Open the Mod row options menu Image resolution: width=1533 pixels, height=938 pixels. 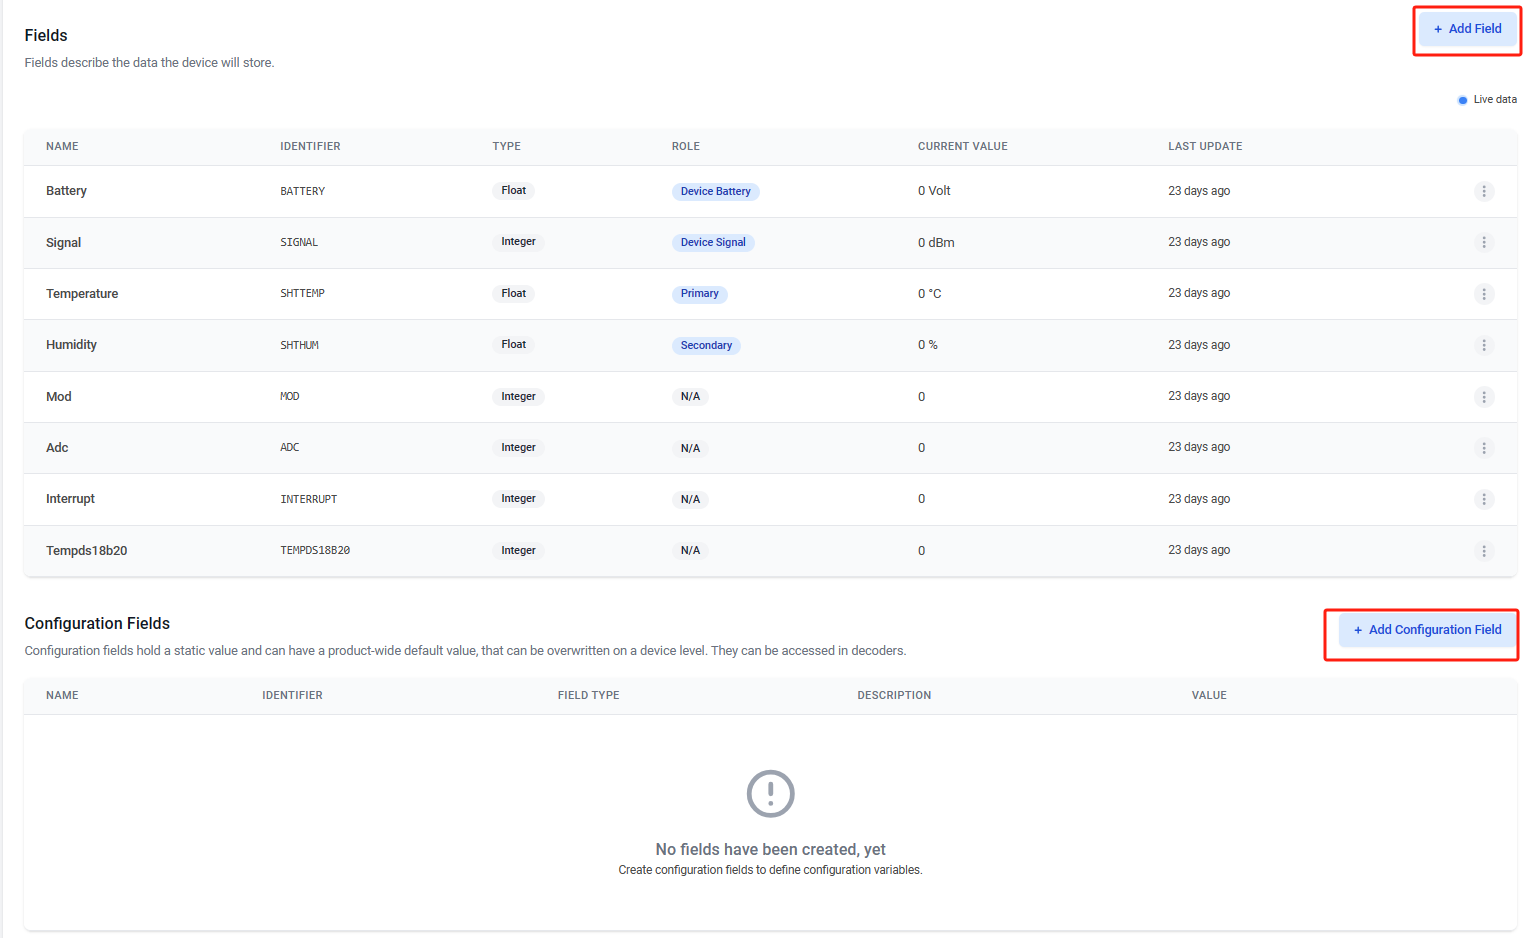pos(1484,397)
